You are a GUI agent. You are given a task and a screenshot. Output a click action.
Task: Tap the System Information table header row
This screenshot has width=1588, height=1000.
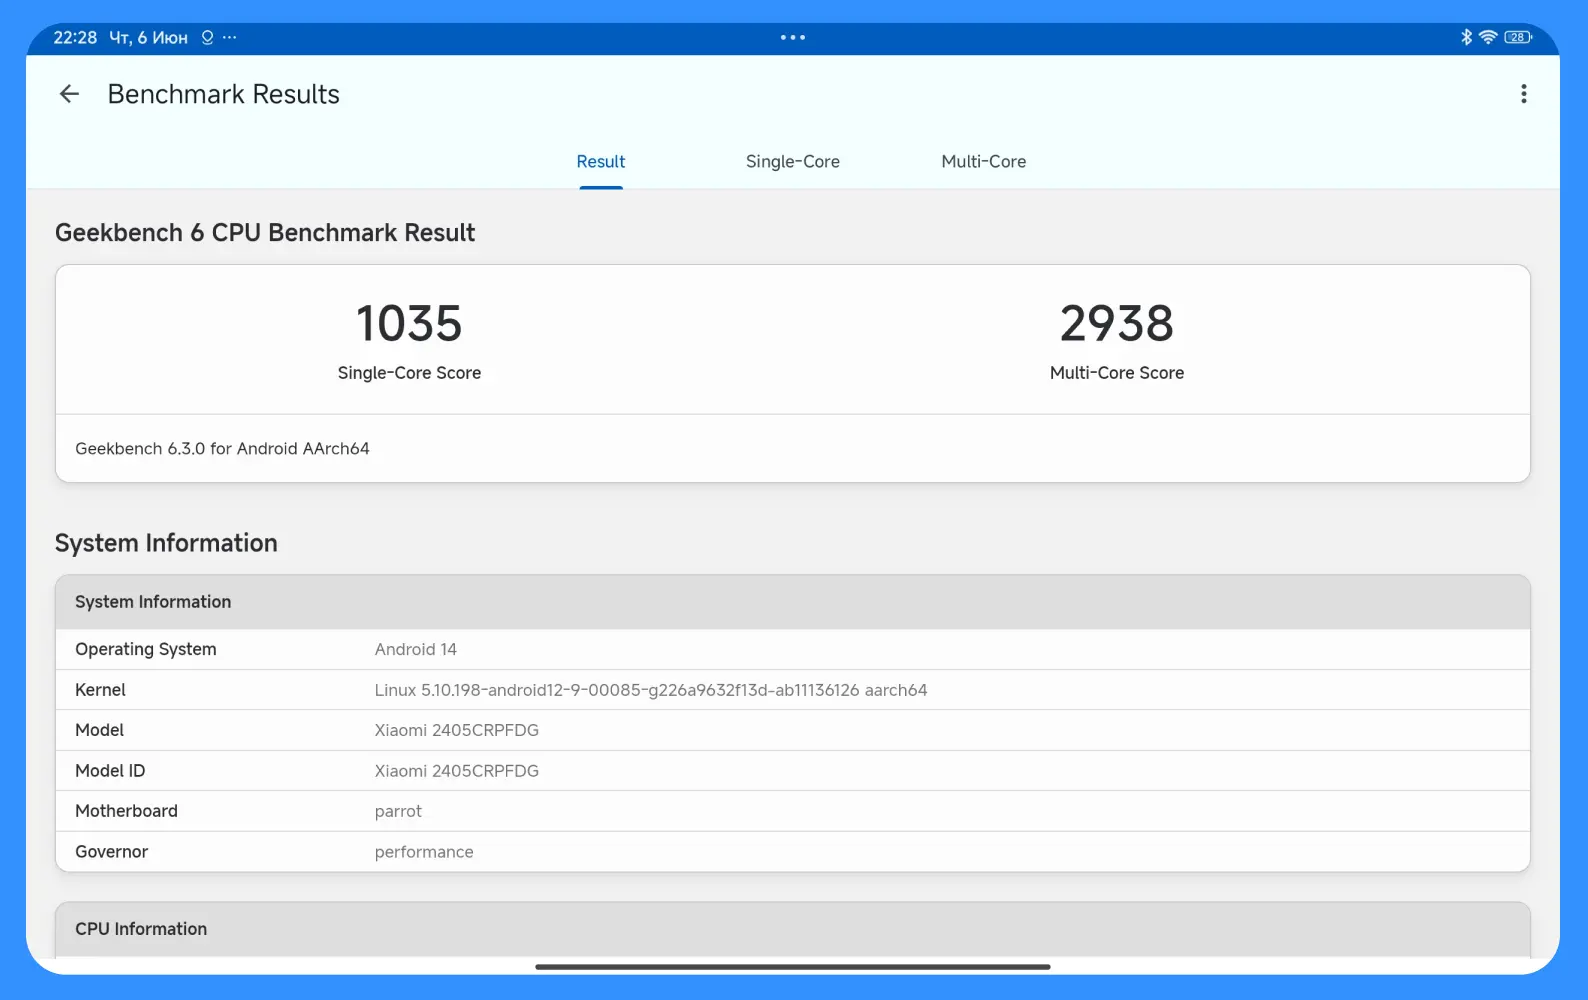click(x=793, y=602)
